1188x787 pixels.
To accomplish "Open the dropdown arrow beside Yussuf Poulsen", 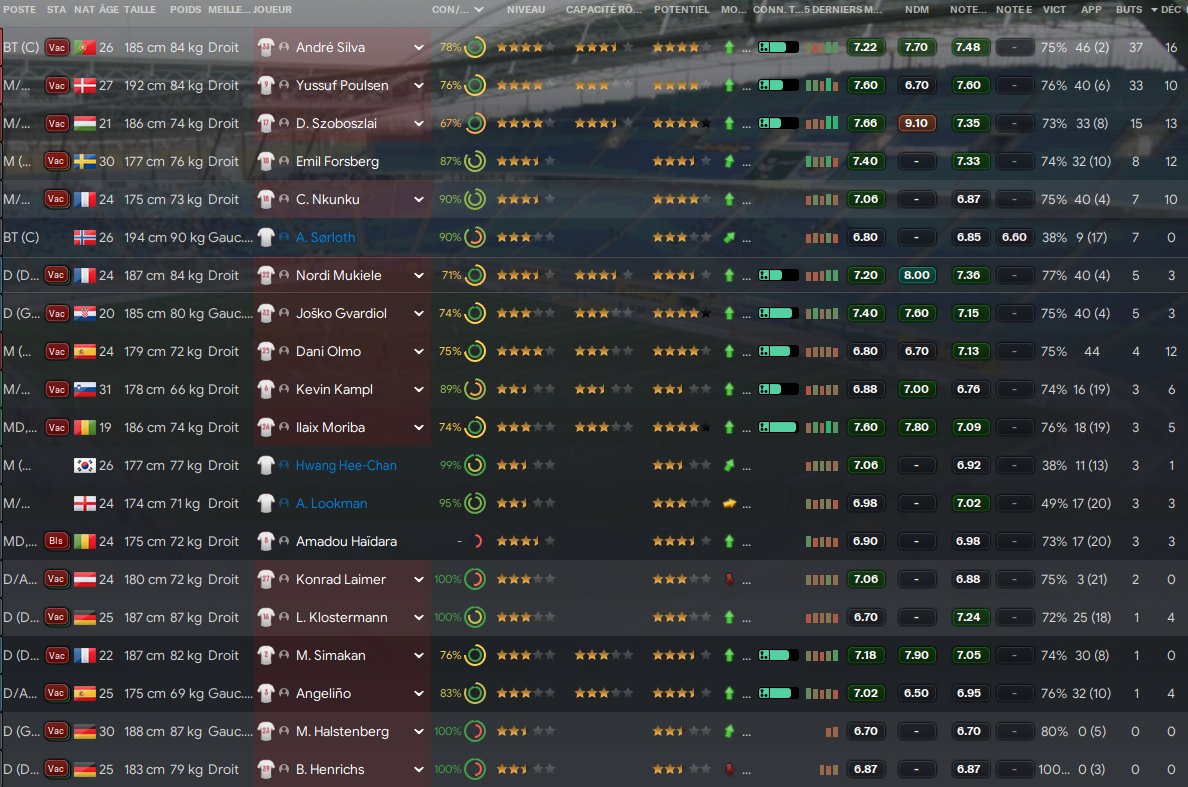I will point(418,86).
